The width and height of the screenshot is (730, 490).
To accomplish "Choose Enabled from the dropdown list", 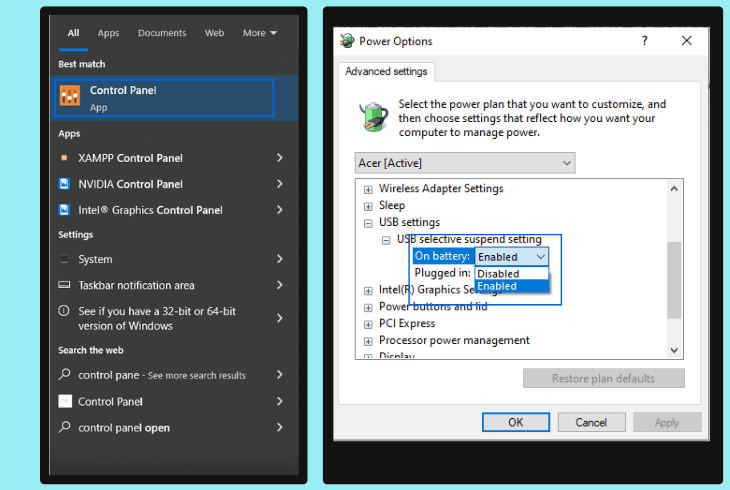I will tap(512, 286).
